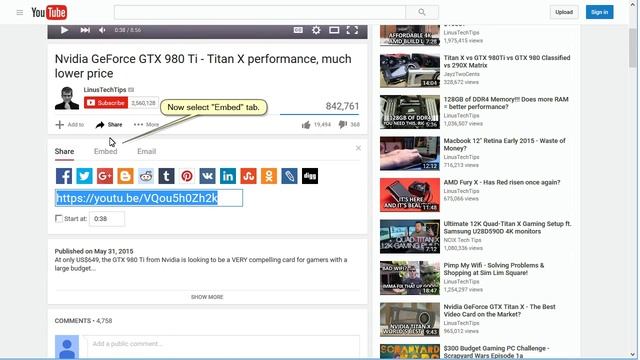Open $300 Budget Gaming PC Challenge video
The image size is (640, 360).
(x=496, y=352)
